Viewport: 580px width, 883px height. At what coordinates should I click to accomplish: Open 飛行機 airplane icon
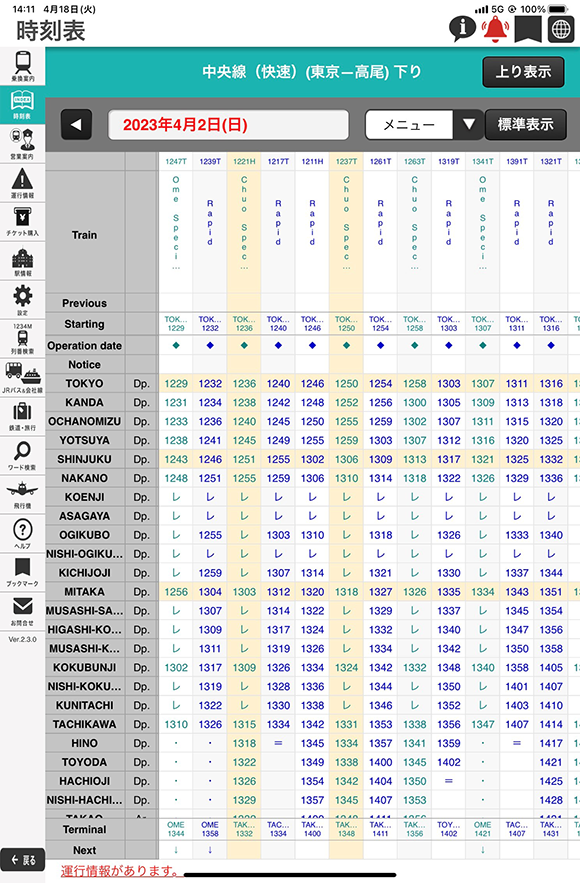click(x=23, y=494)
